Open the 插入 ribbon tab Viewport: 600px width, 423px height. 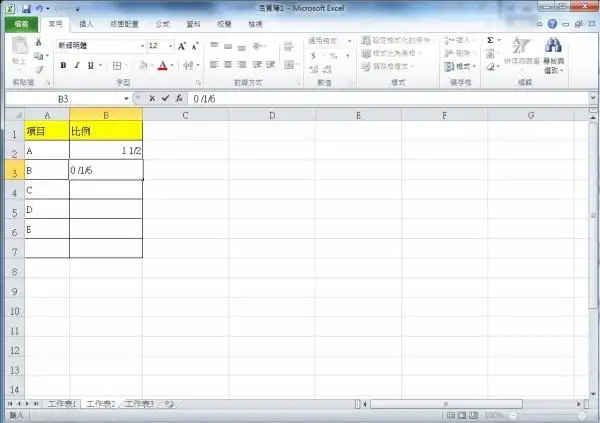[x=87, y=22]
